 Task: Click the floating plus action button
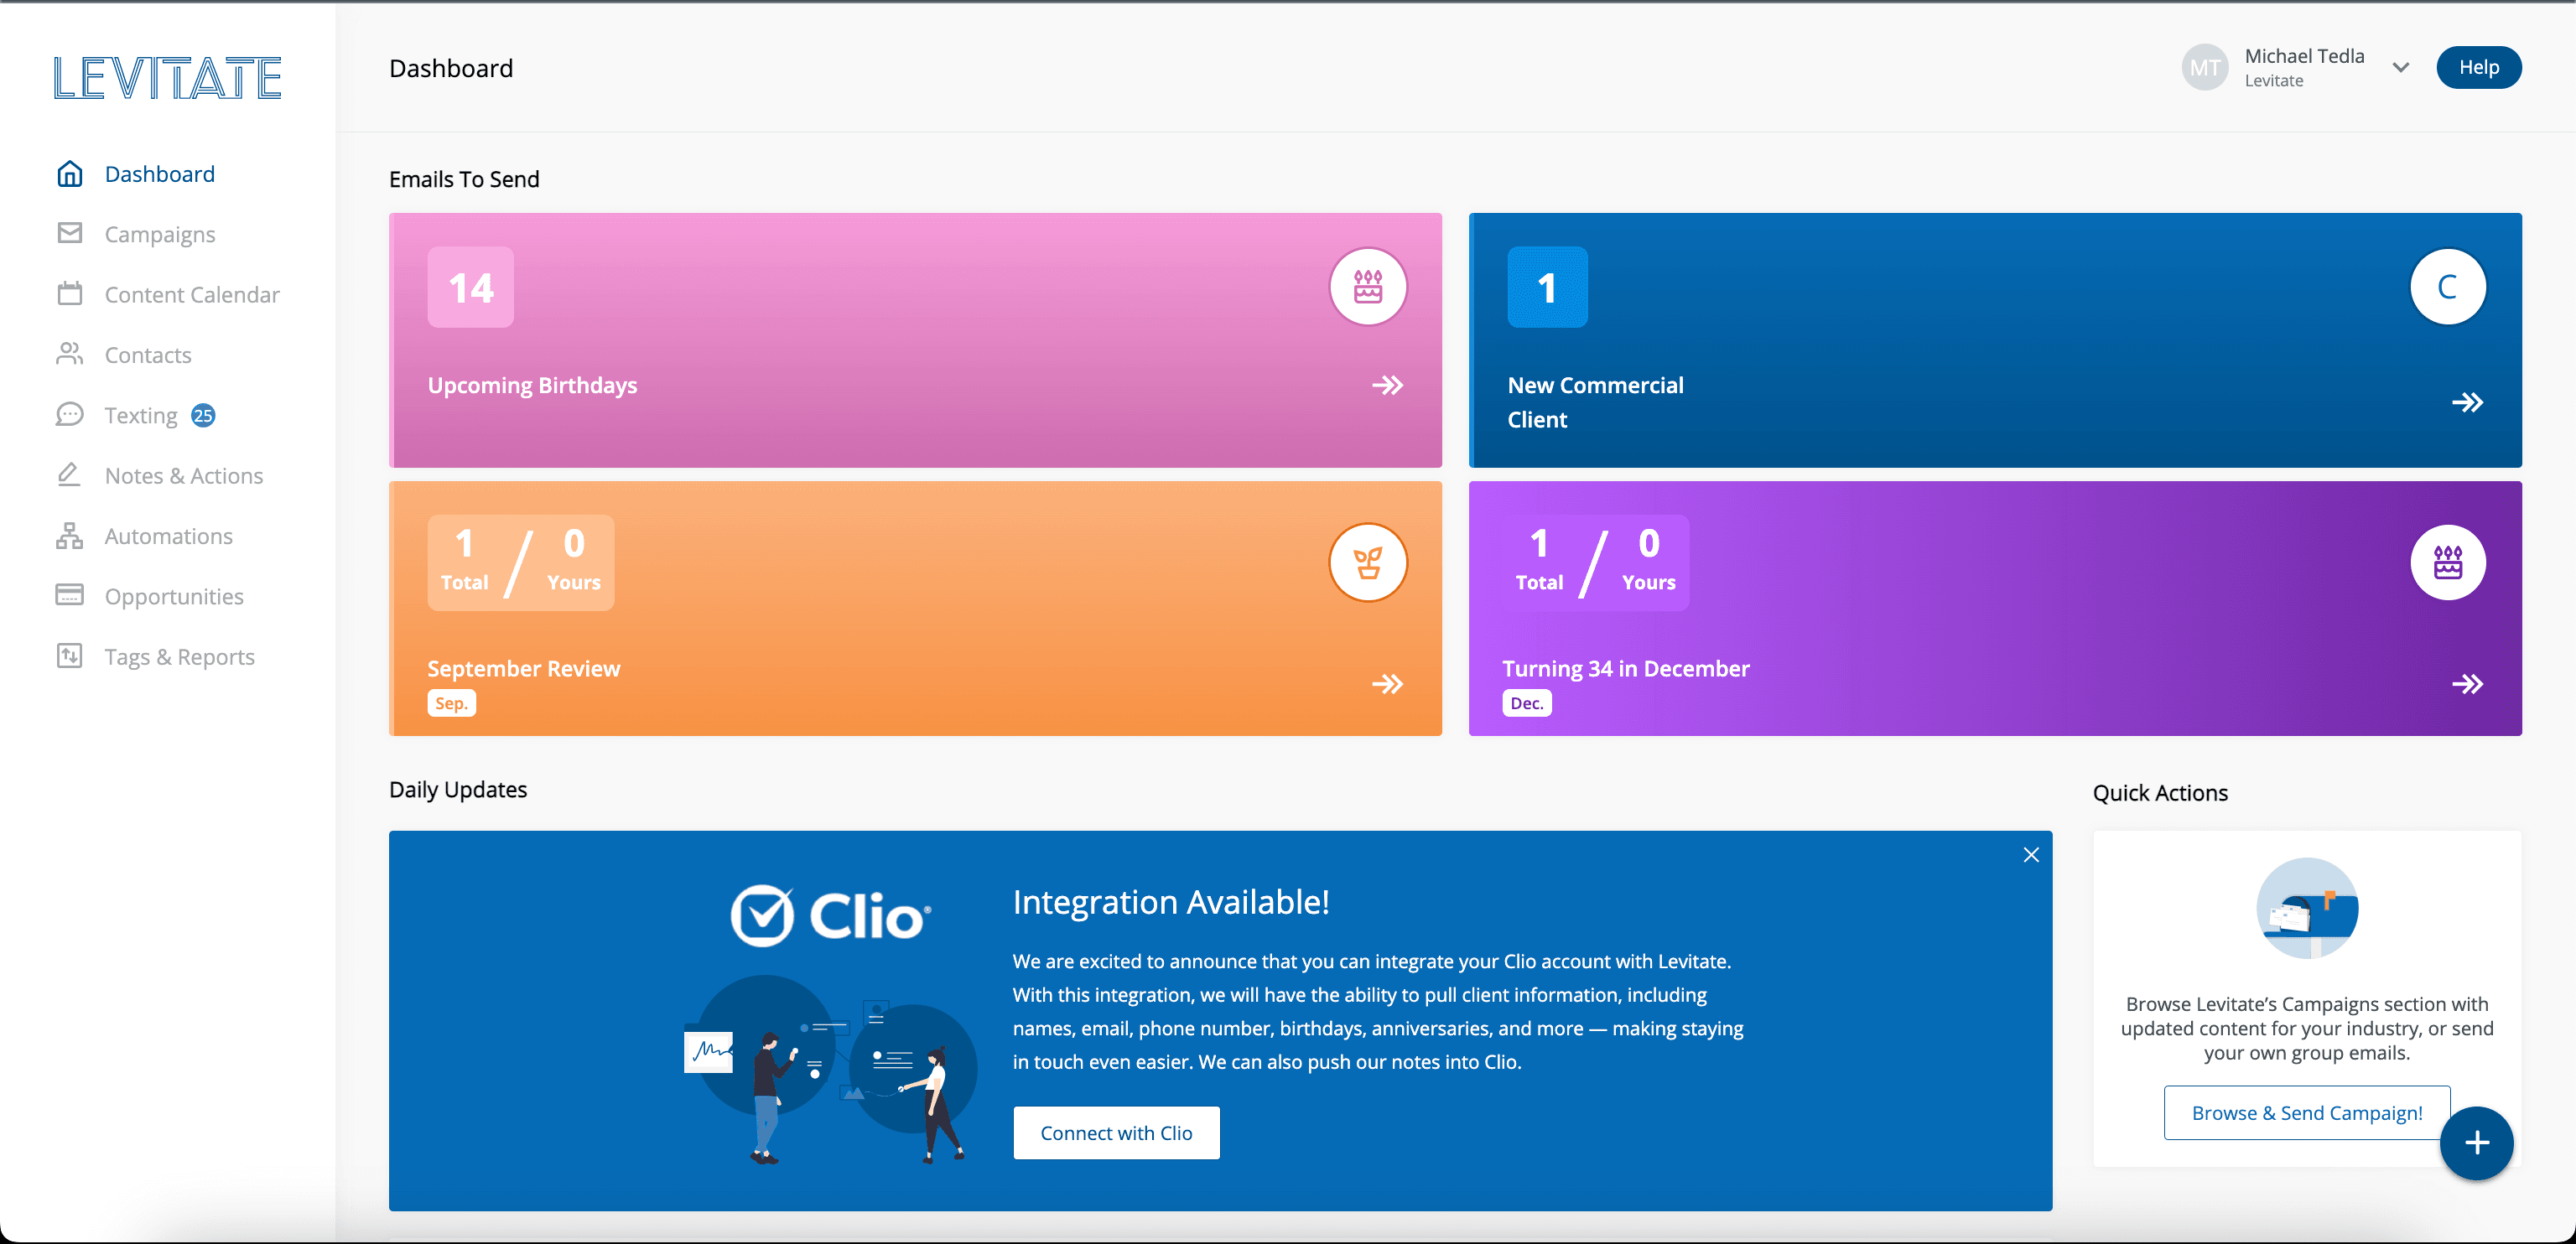(2476, 1143)
